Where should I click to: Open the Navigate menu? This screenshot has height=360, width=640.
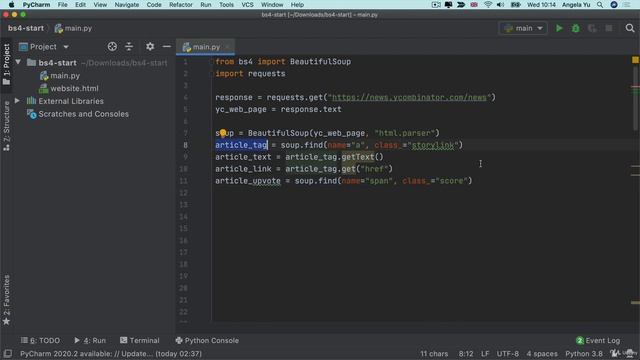click(127, 4)
